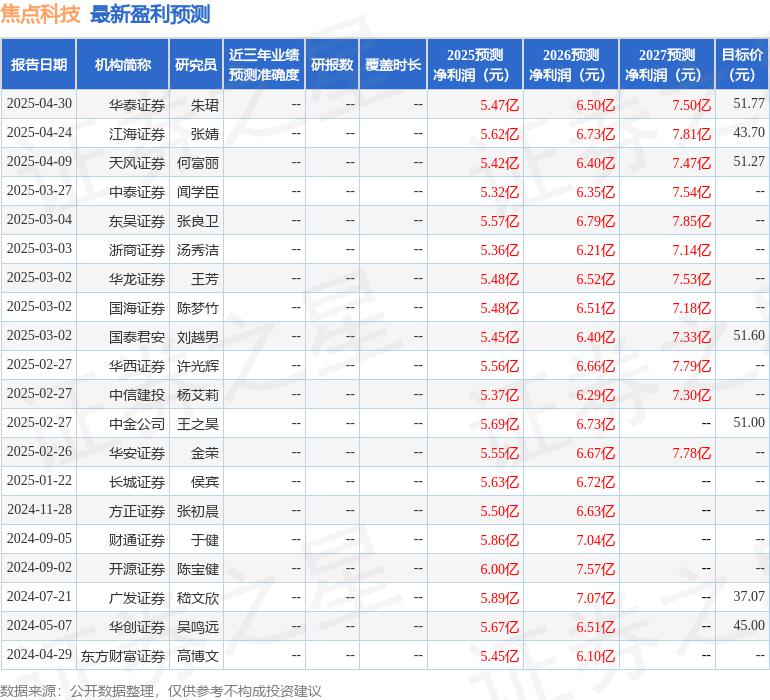Open the 国泰君安 institution row

pyautogui.click(x=137, y=336)
